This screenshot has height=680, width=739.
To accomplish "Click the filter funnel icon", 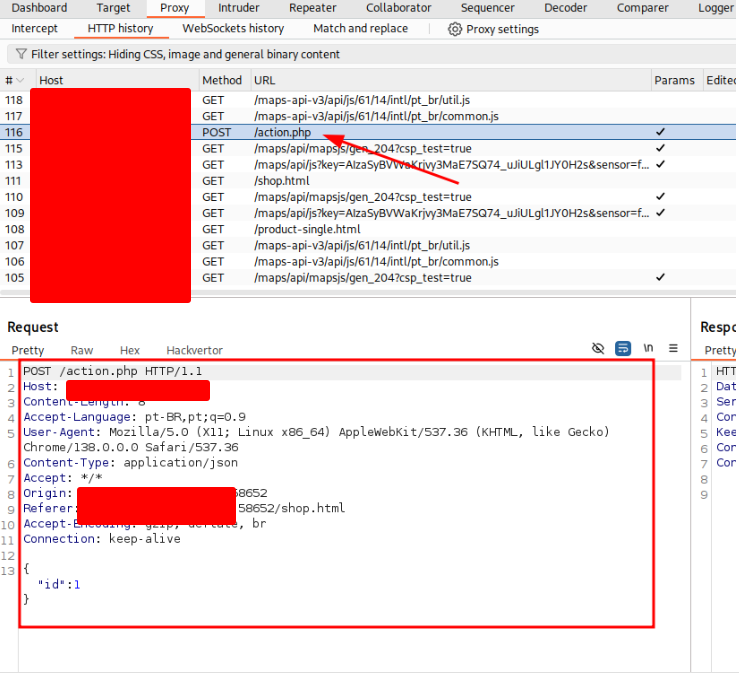I will [20, 54].
